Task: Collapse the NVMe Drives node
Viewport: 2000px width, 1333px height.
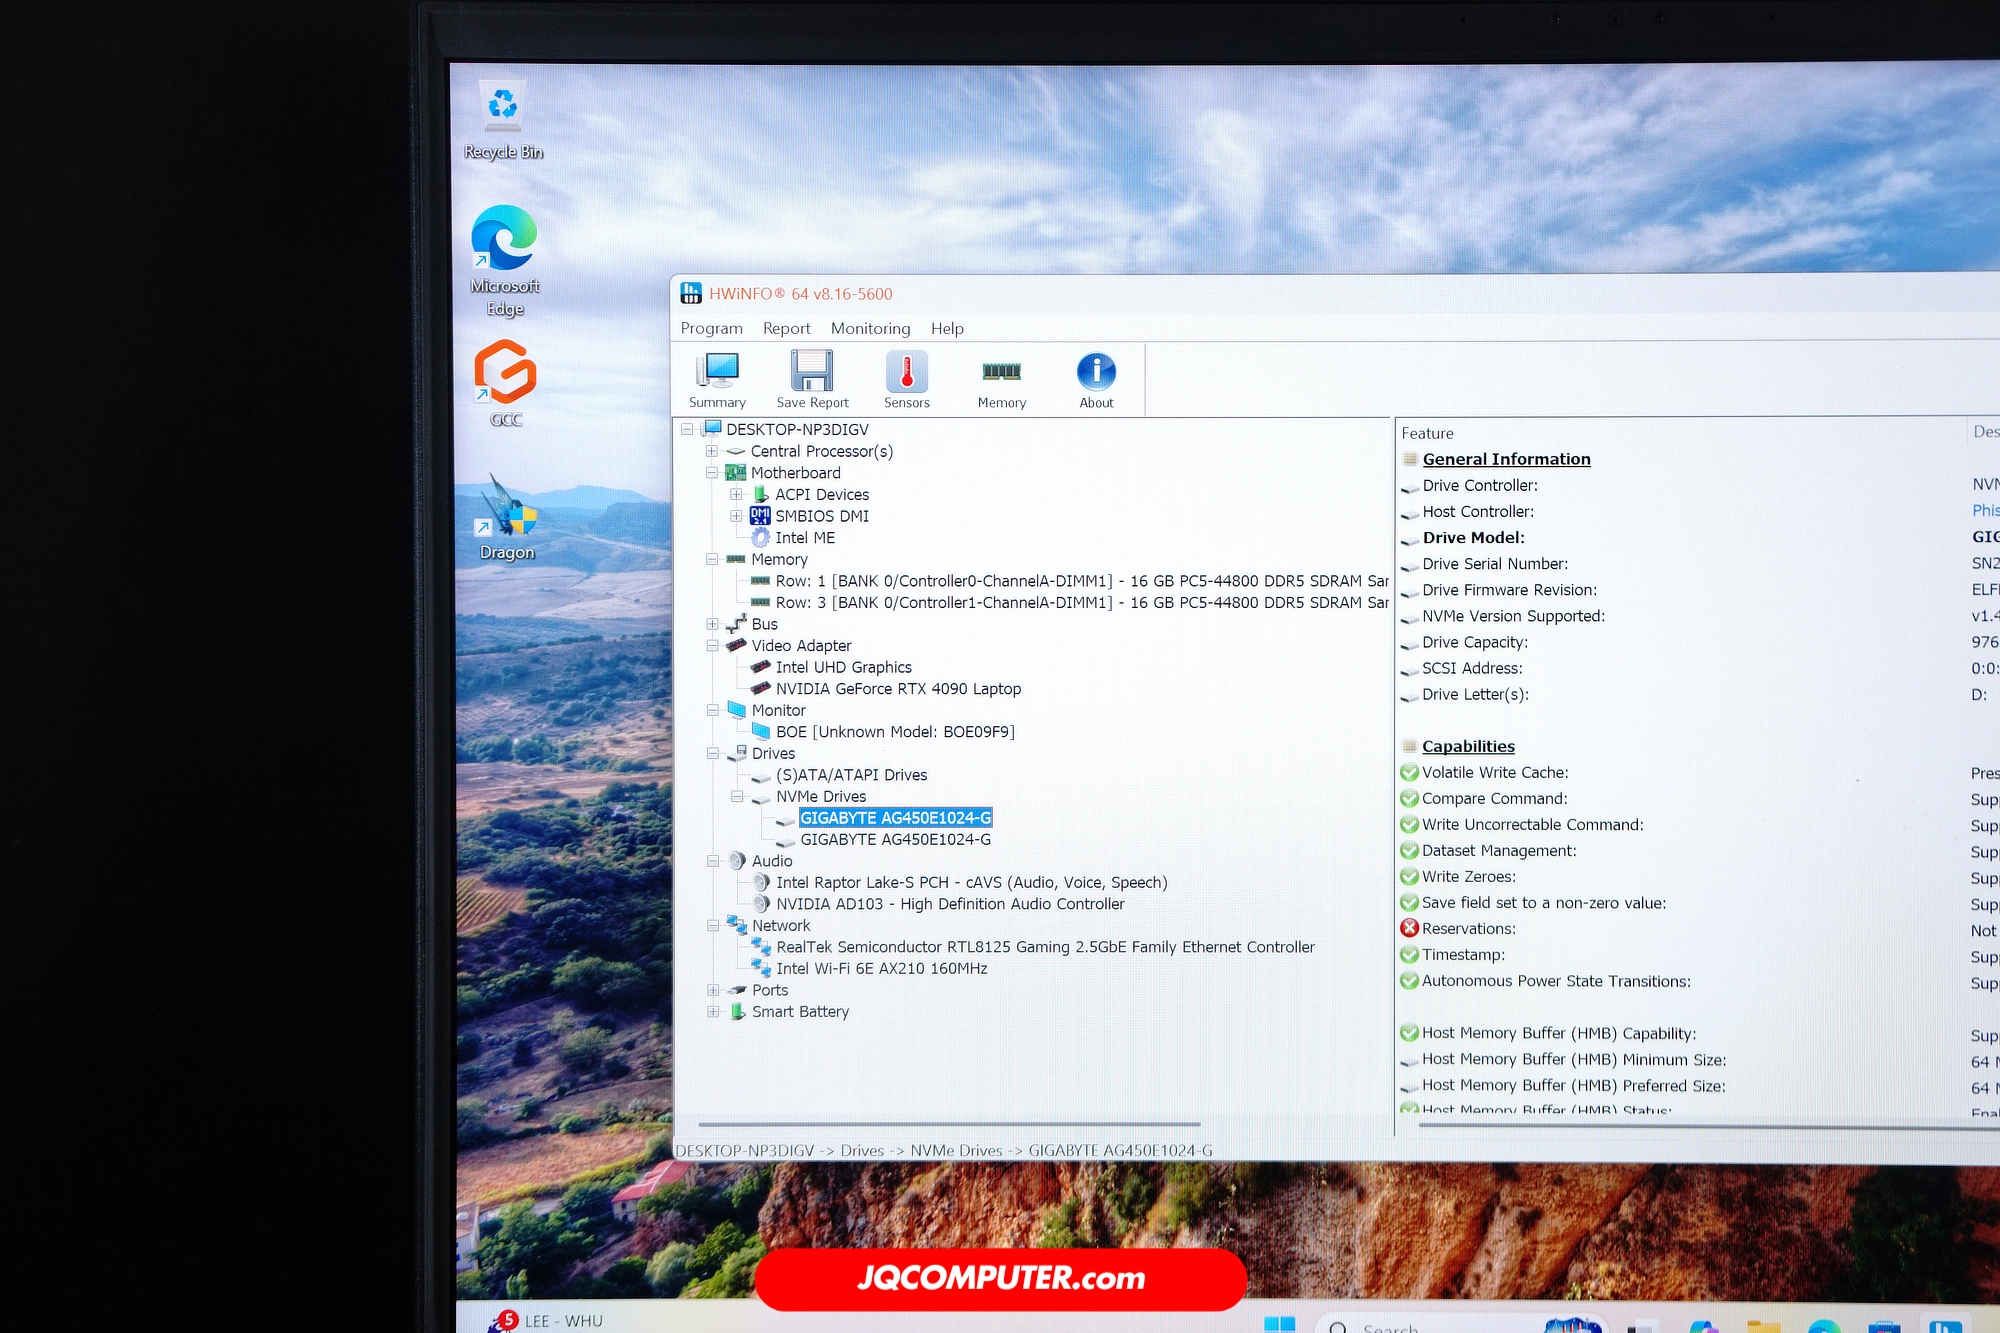Action: [x=737, y=797]
